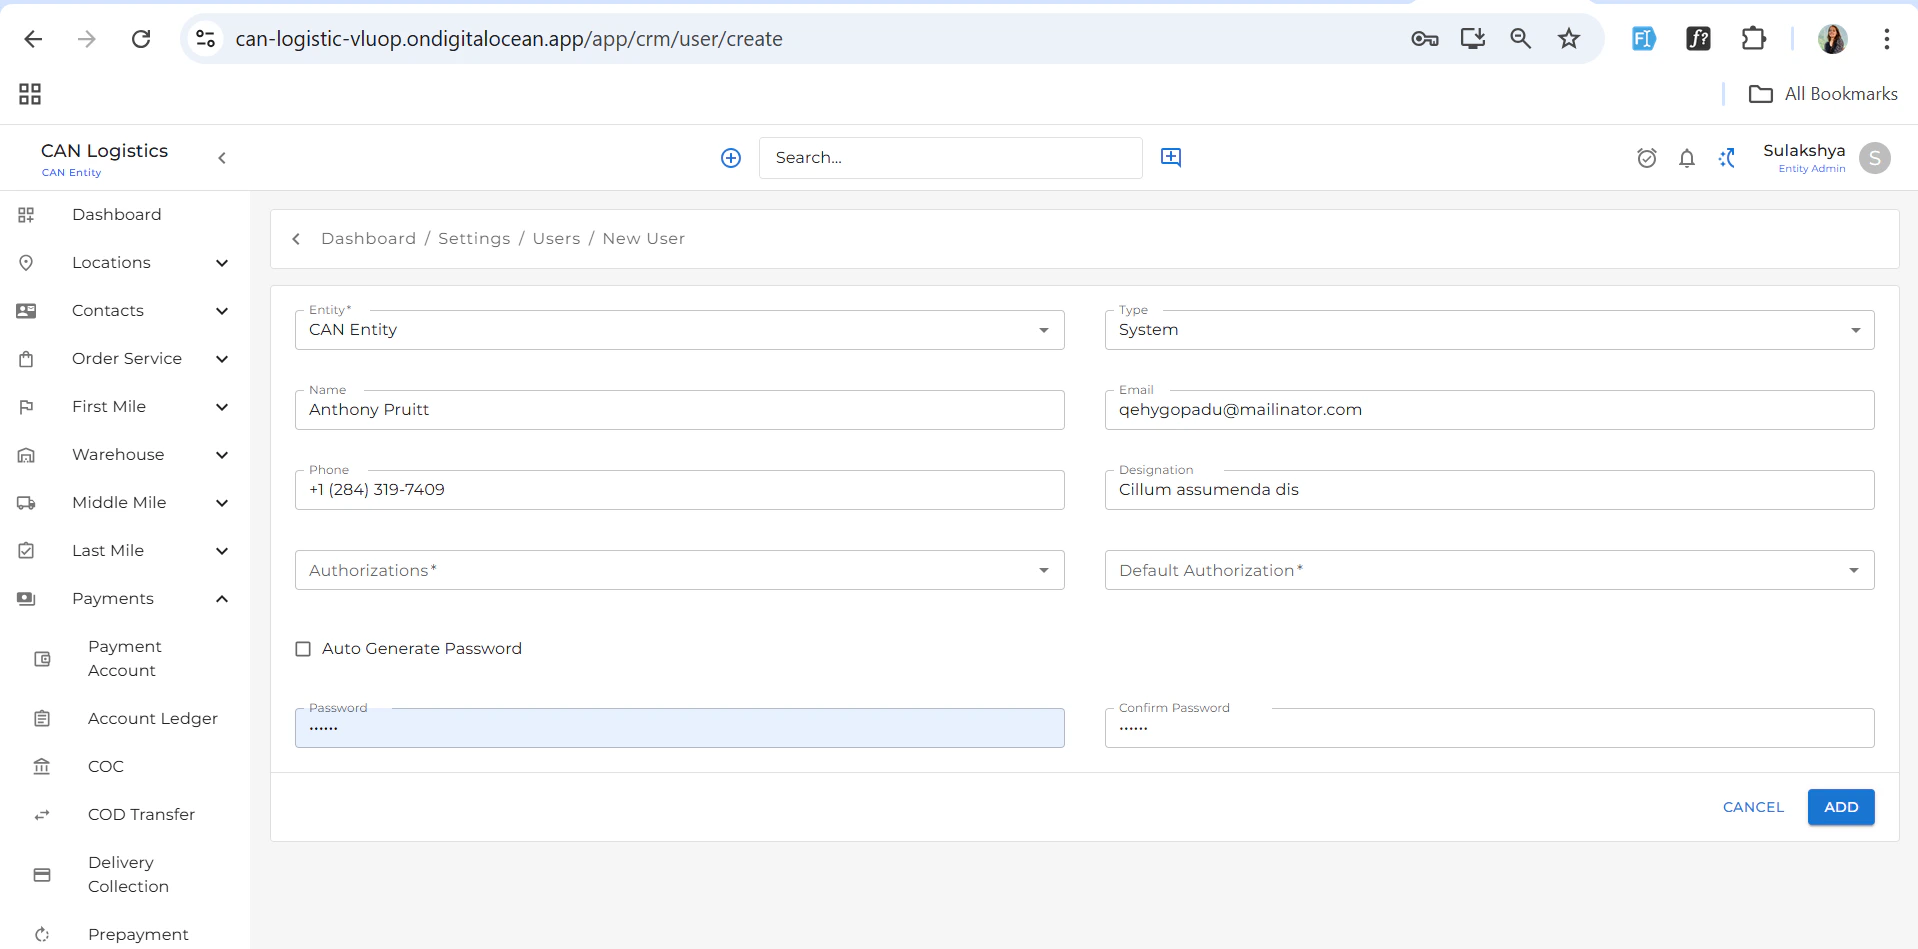
Task: Open Prepayment submenu item
Action: pyautogui.click(x=138, y=935)
